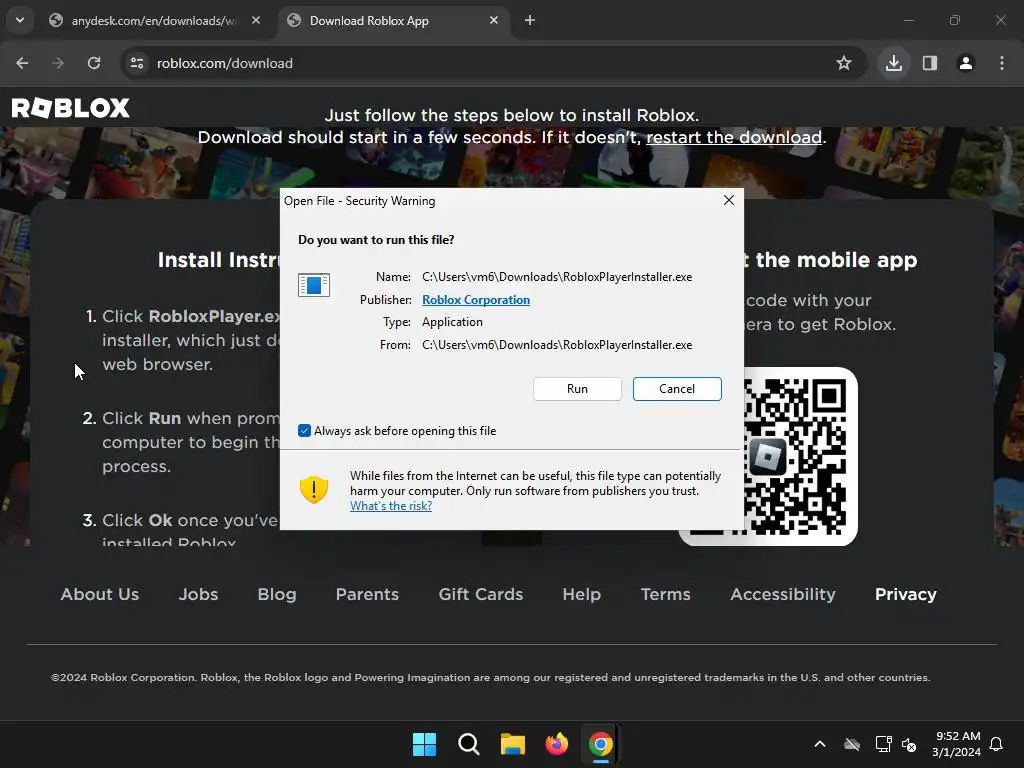Screen dimensions: 1024x768
Task: Open the Help footer link
Action: 581,594
